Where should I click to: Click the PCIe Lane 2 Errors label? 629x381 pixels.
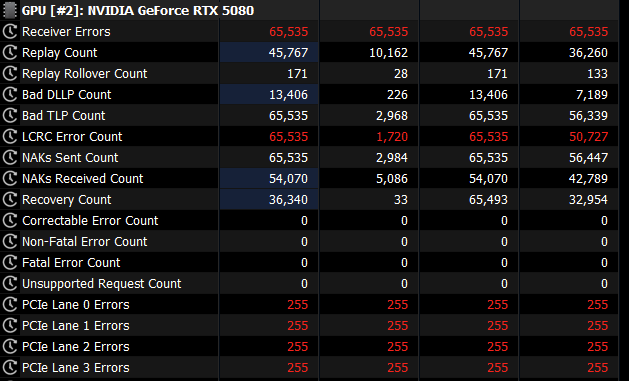[x=76, y=347]
